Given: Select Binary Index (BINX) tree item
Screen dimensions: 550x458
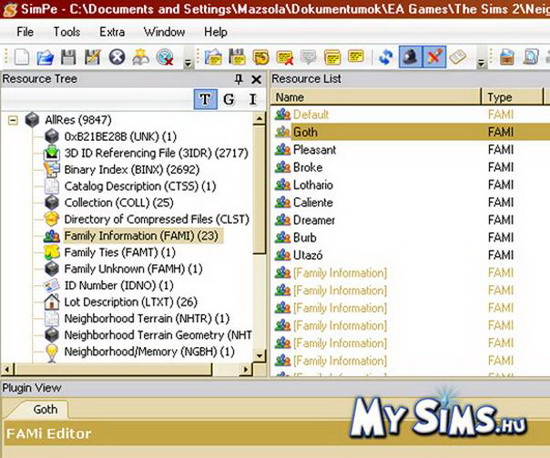Looking at the screenshot, I should coord(132,169).
